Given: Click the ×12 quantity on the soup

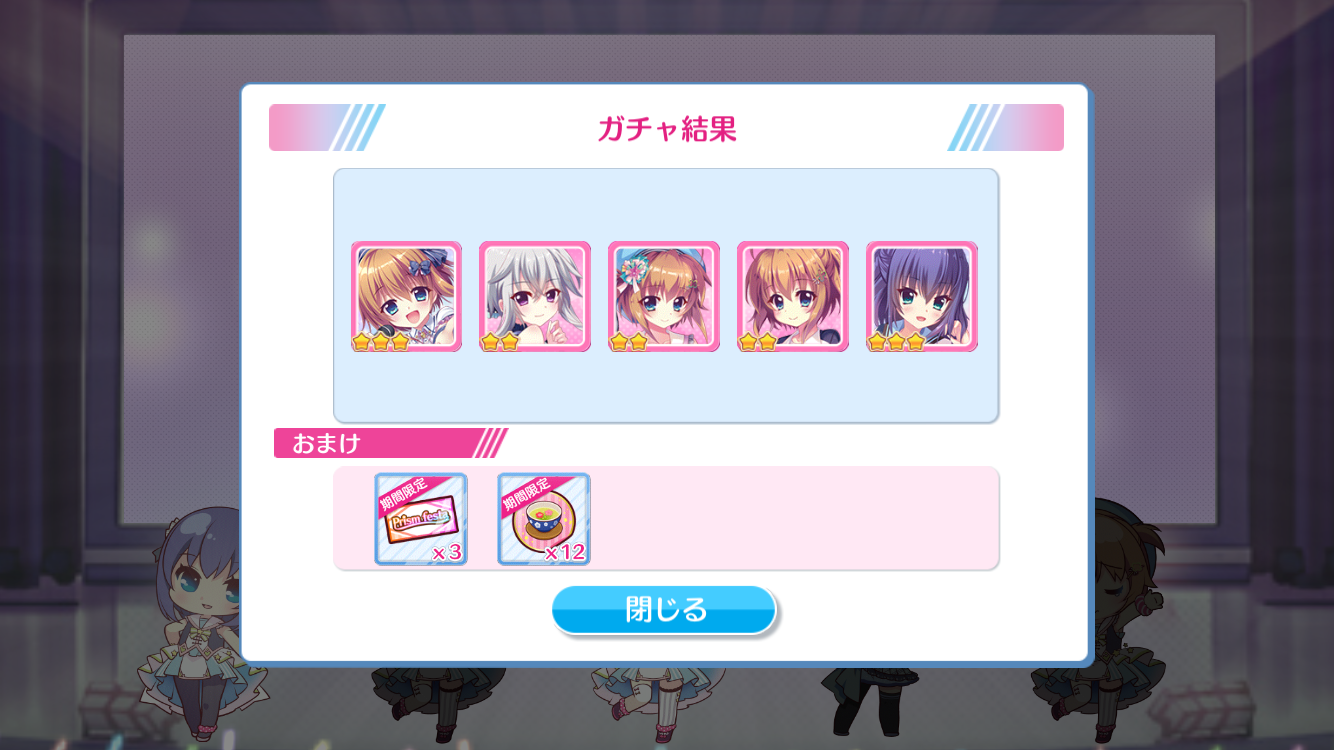Looking at the screenshot, I should click(x=565, y=552).
